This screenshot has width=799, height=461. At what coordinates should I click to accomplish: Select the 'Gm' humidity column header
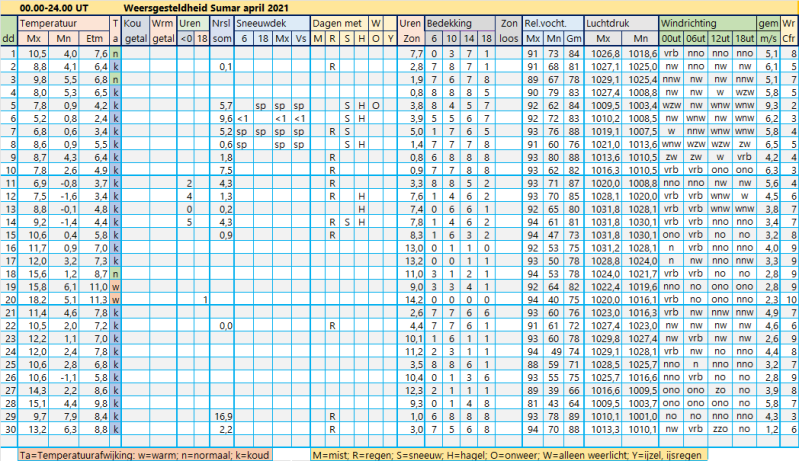pos(574,38)
